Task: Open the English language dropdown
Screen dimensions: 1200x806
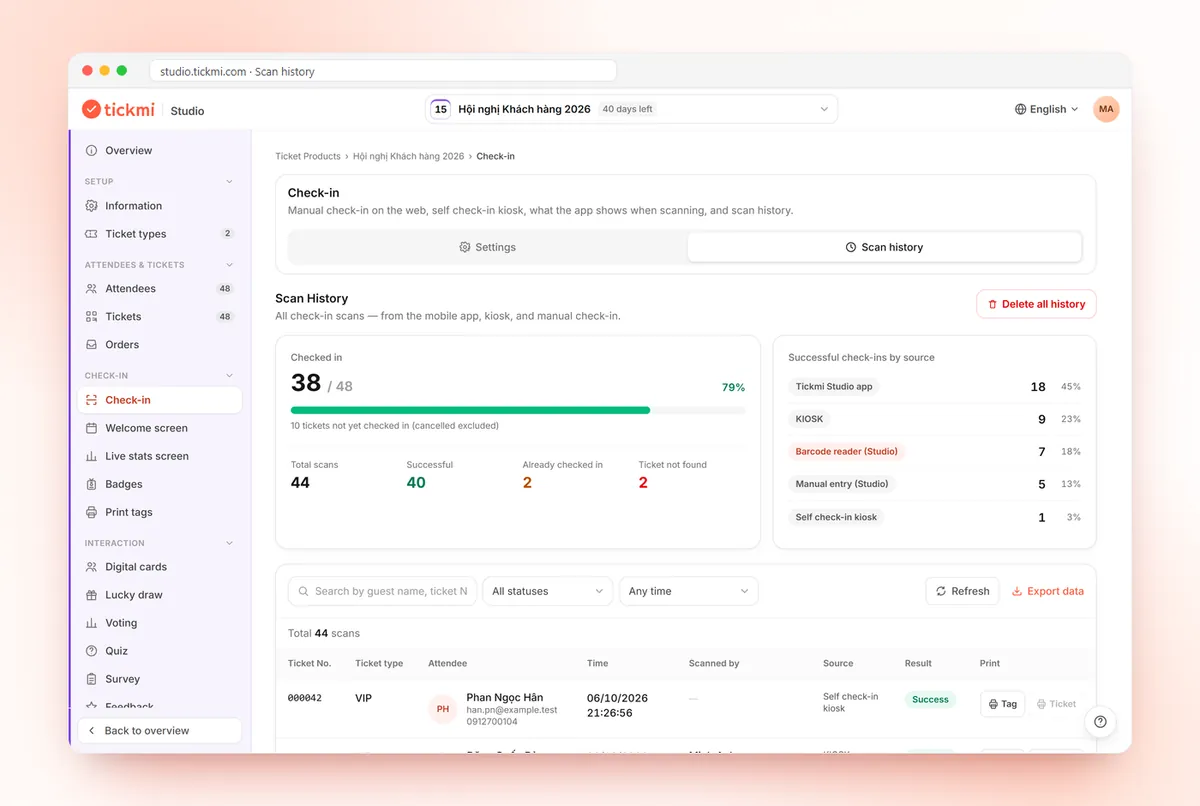Action: click(x=1047, y=109)
